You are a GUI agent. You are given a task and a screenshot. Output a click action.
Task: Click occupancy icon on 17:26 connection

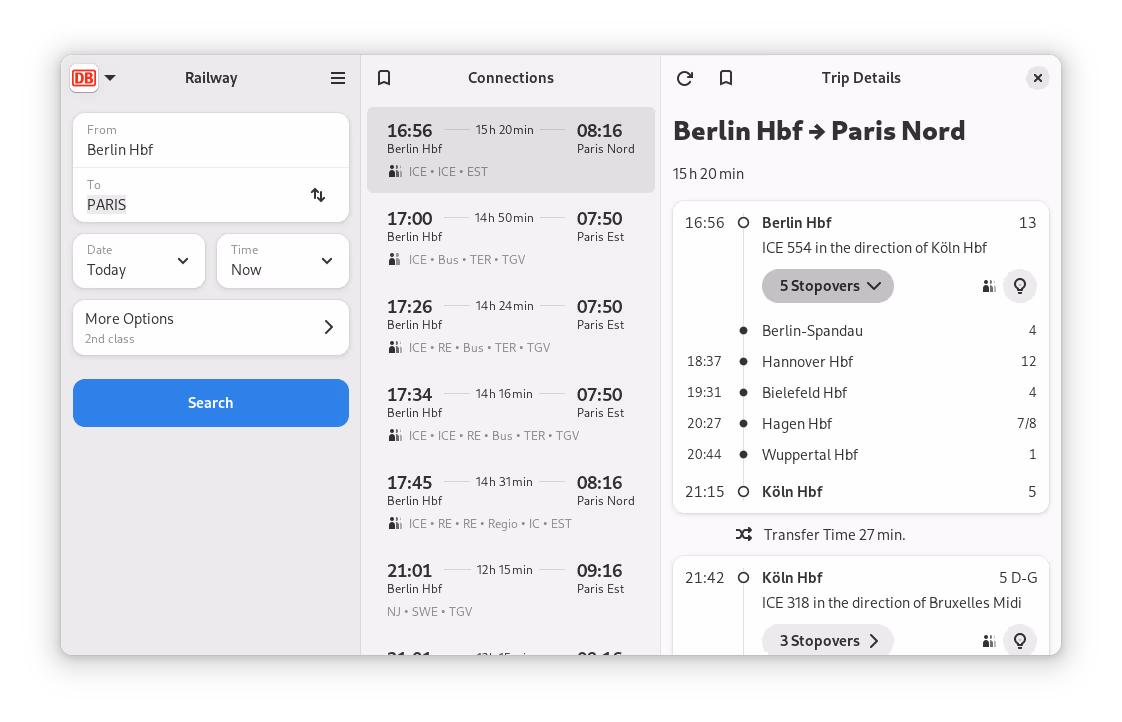pos(395,348)
